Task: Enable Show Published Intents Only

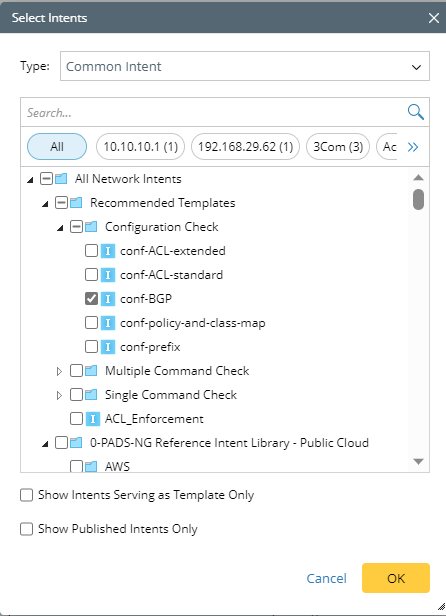Action: click(26, 529)
